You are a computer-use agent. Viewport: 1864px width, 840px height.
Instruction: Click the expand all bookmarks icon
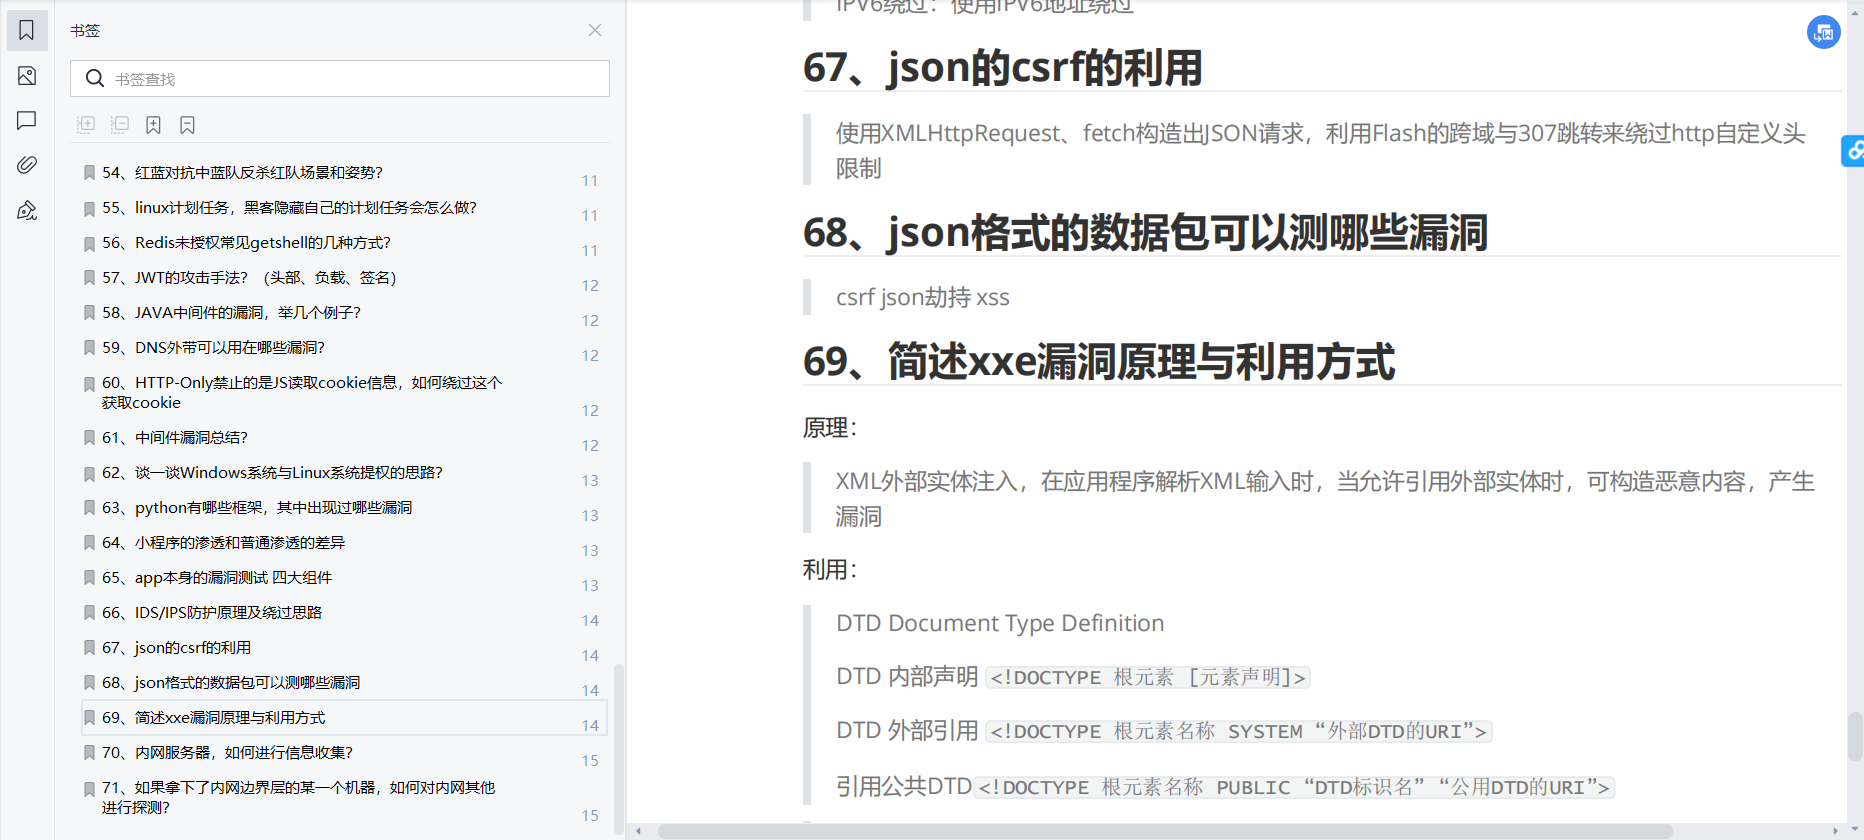tap(86, 124)
